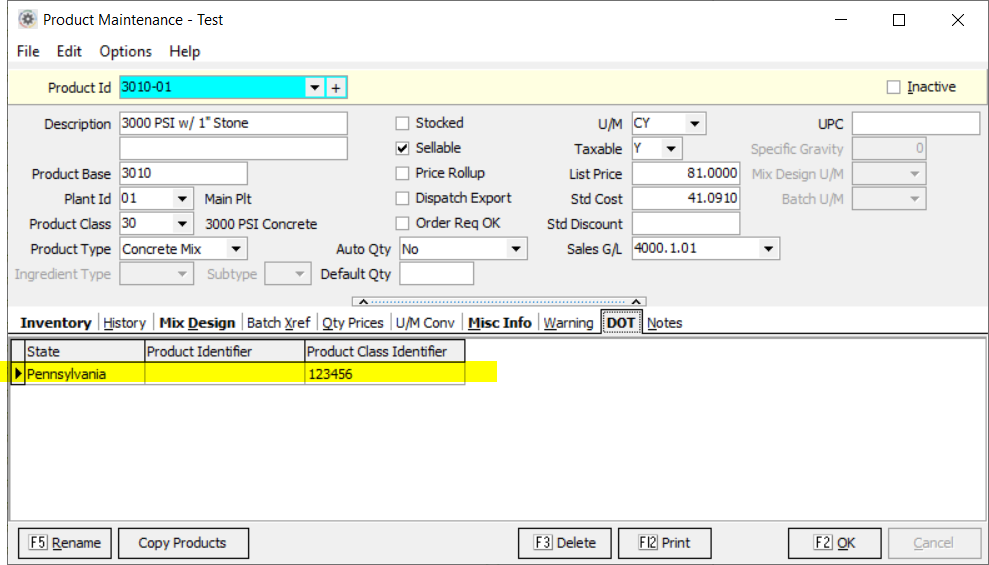Confirm with the F2 OK button
The width and height of the screenshot is (989, 565).
point(834,543)
